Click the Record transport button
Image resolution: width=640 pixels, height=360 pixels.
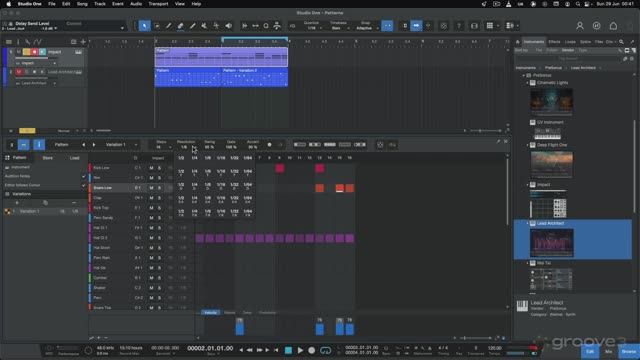312,350
